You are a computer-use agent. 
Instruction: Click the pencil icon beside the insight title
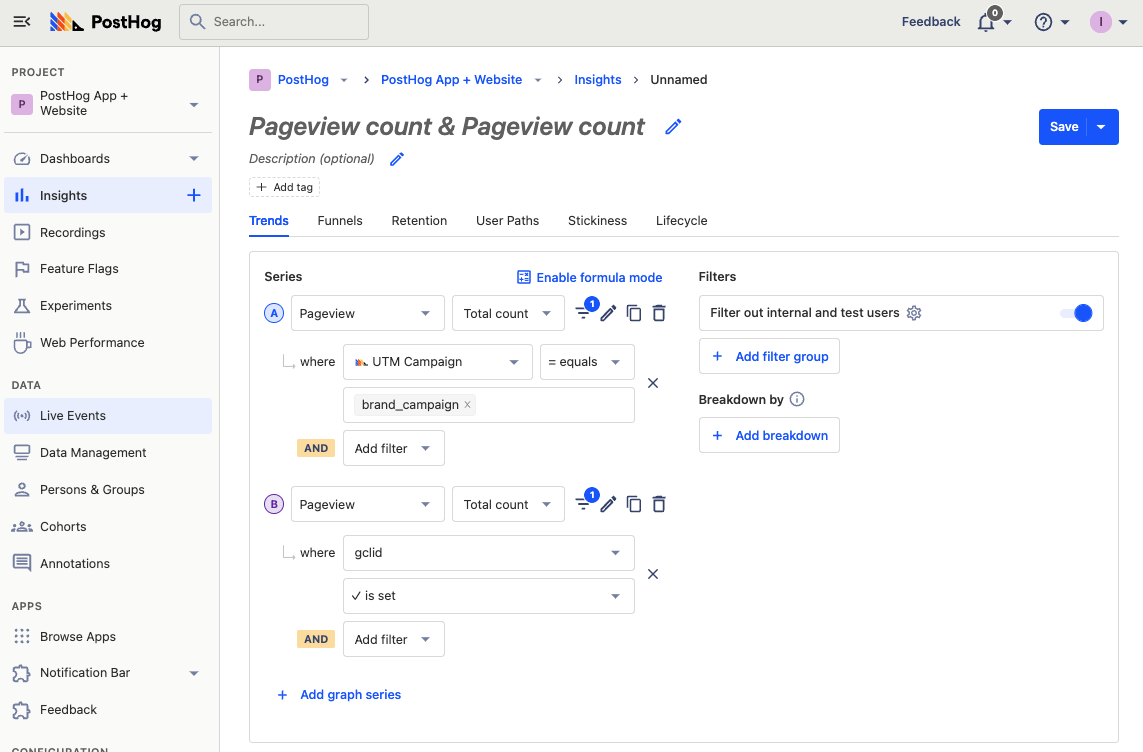tap(673, 127)
